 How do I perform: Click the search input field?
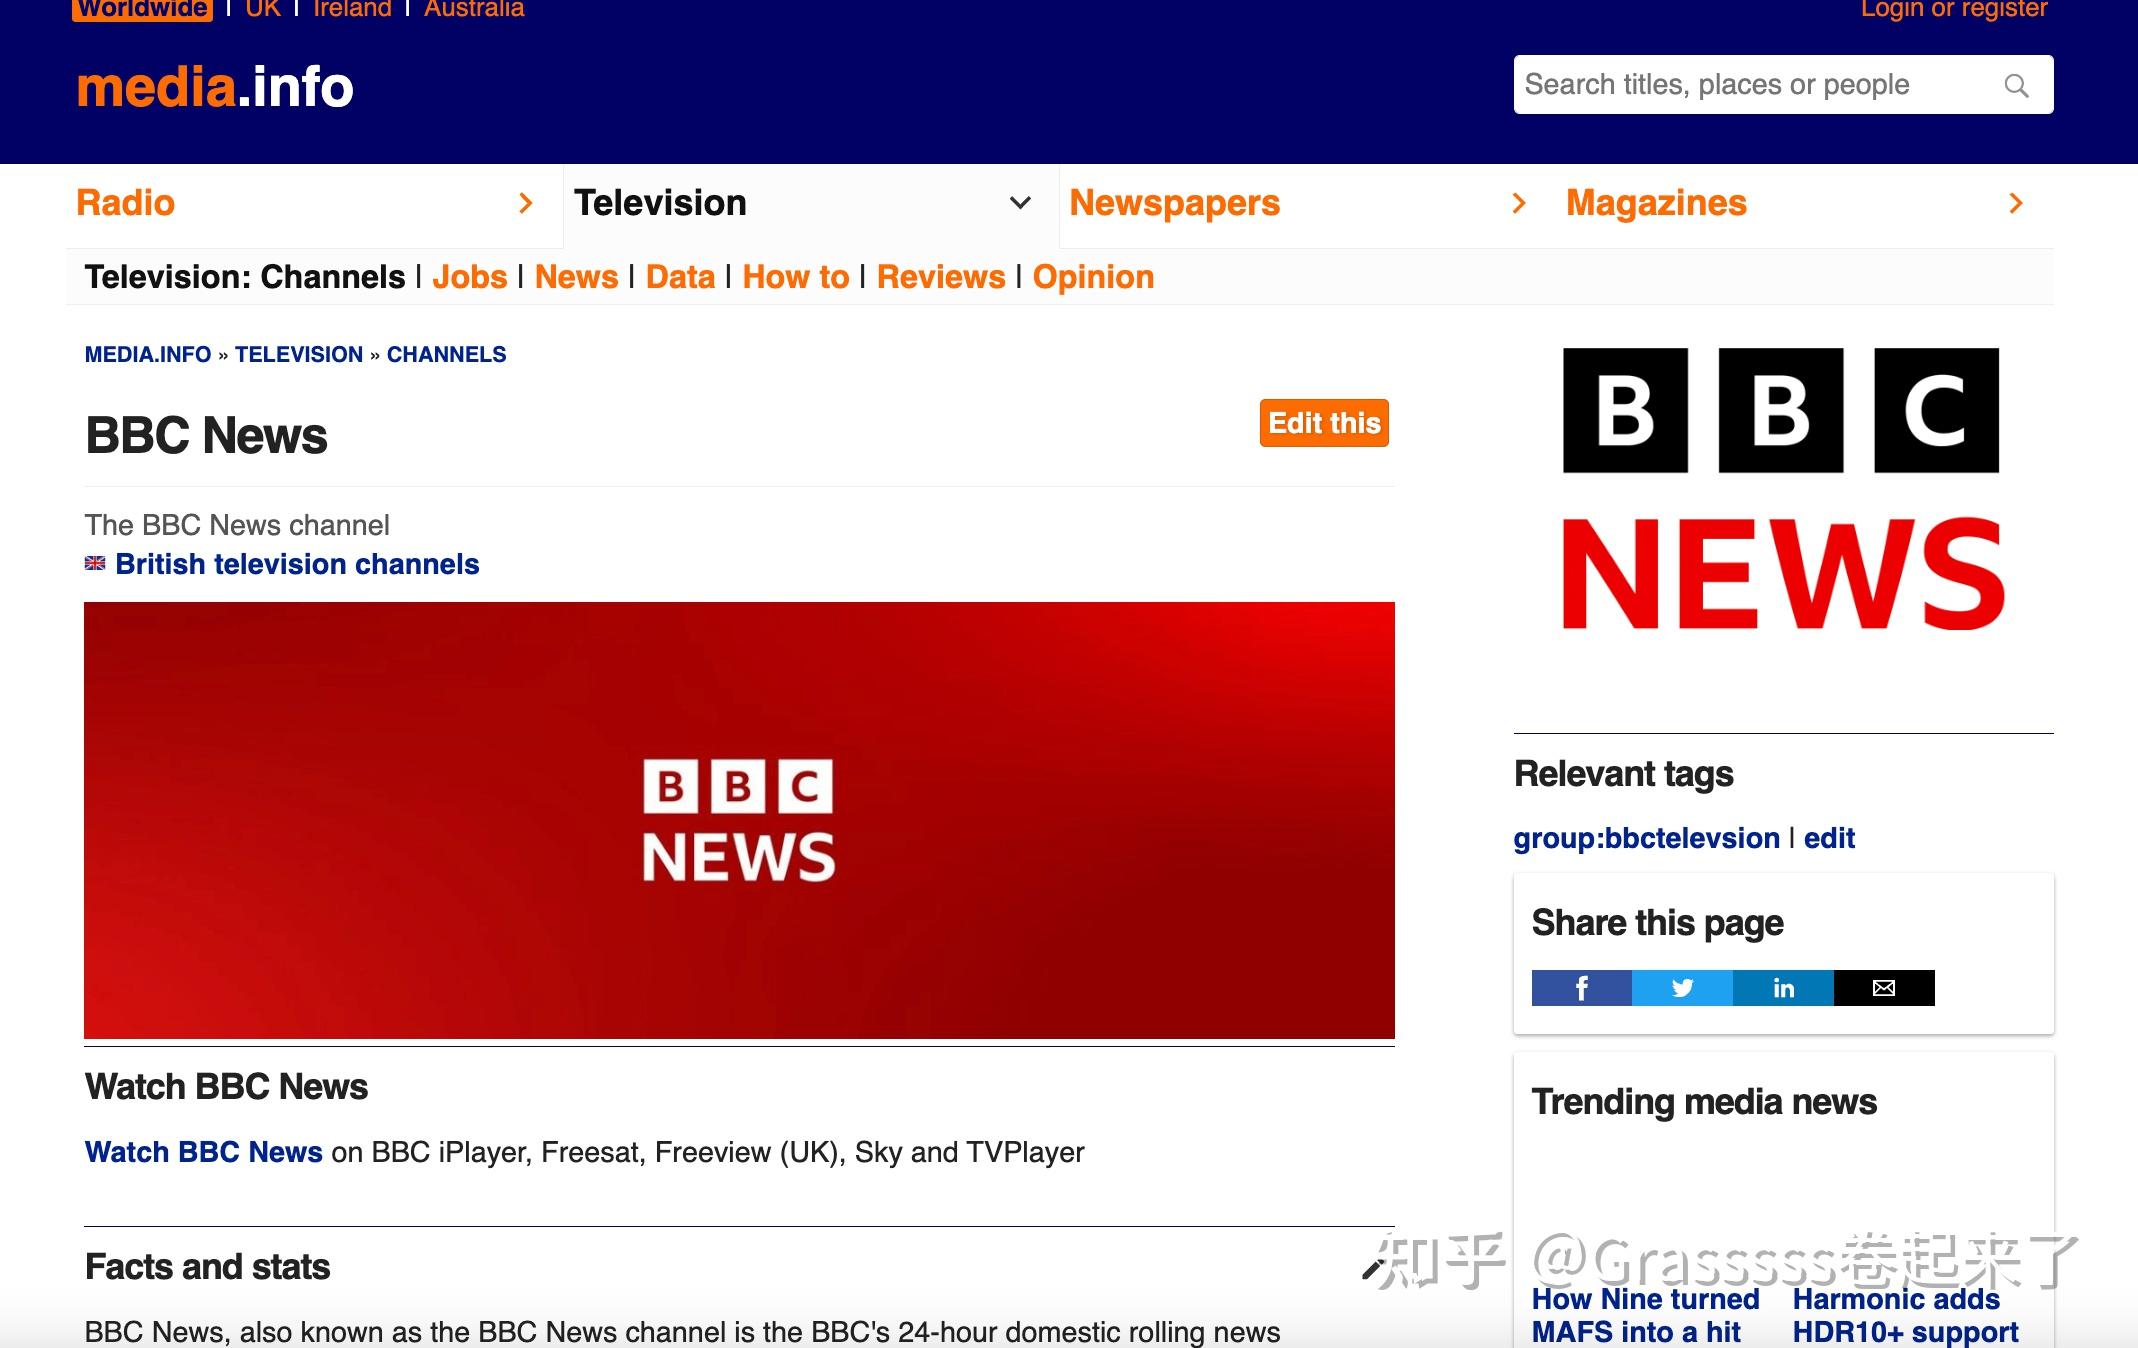1782,84
